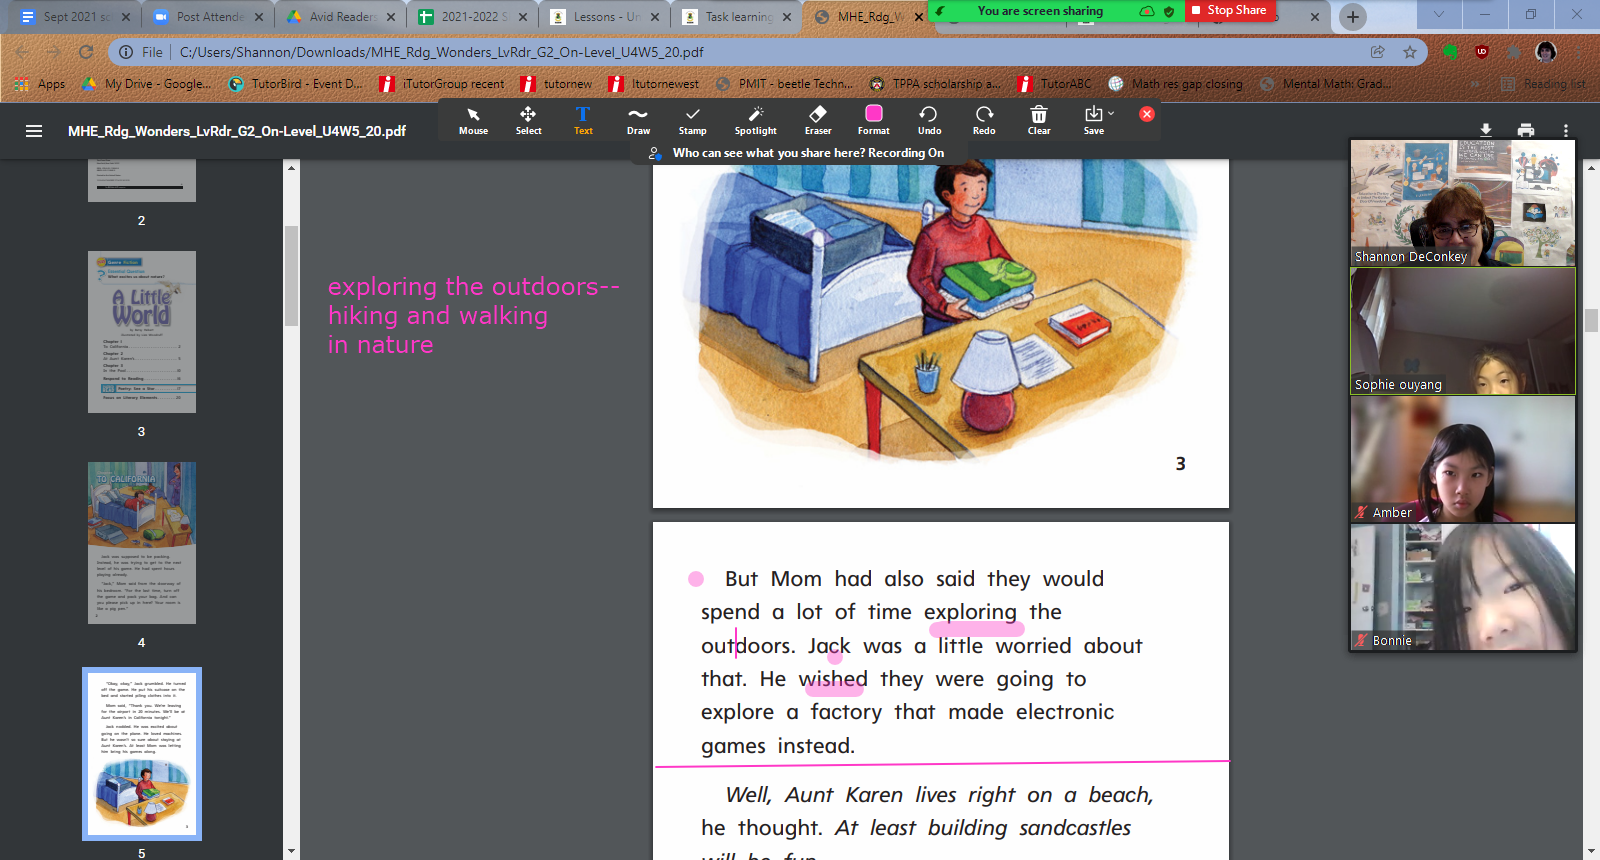
Task: Open the Reading list
Action: 1544,84
